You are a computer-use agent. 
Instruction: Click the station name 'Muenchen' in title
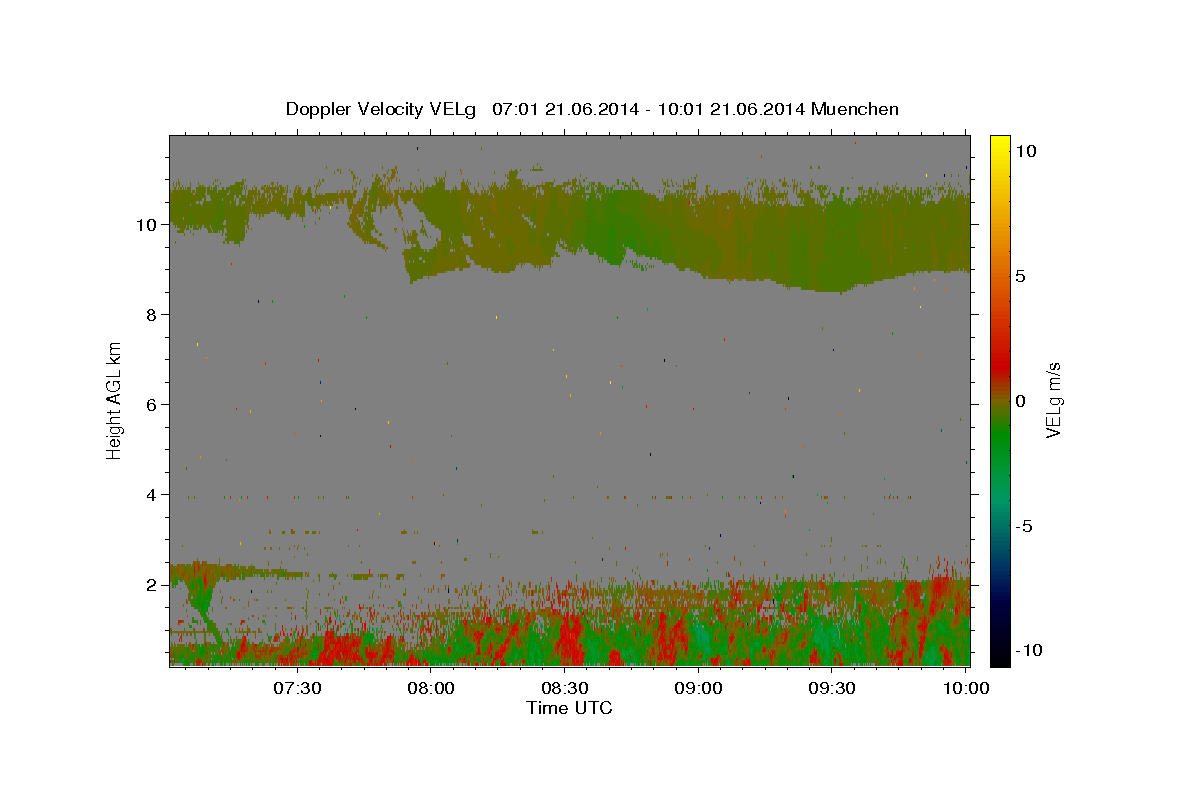point(856,109)
